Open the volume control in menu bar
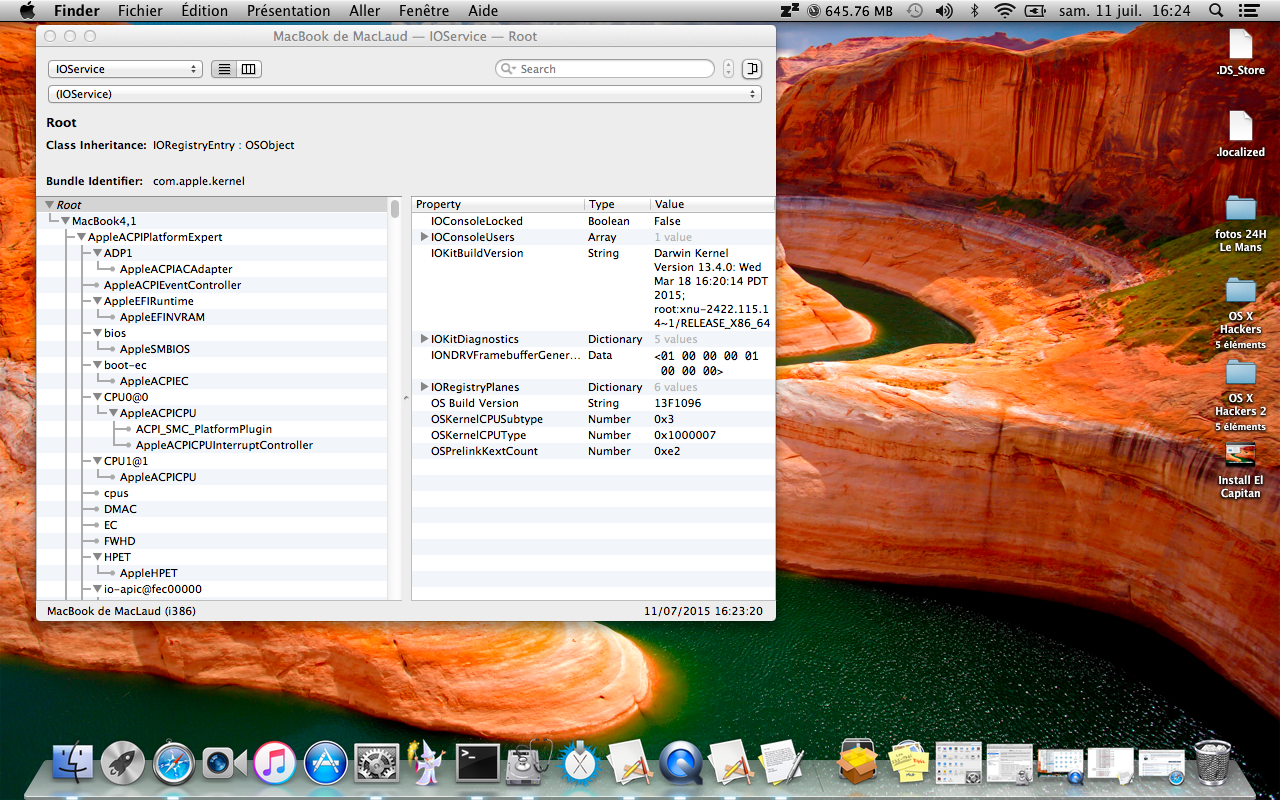This screenshot has height=800, width=1280. [x=944, y=11]
